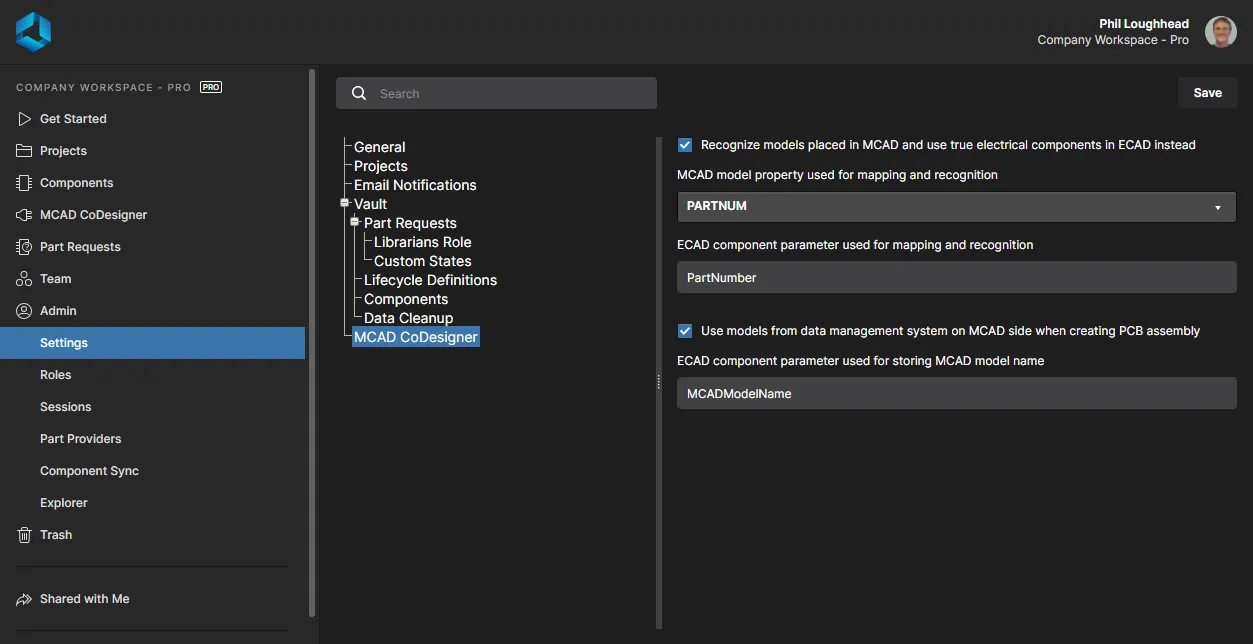This screenshot has width=1253, height=644.
Task: Uncheck Recognize models placed in MCAD checkbox
Action: 685,145
